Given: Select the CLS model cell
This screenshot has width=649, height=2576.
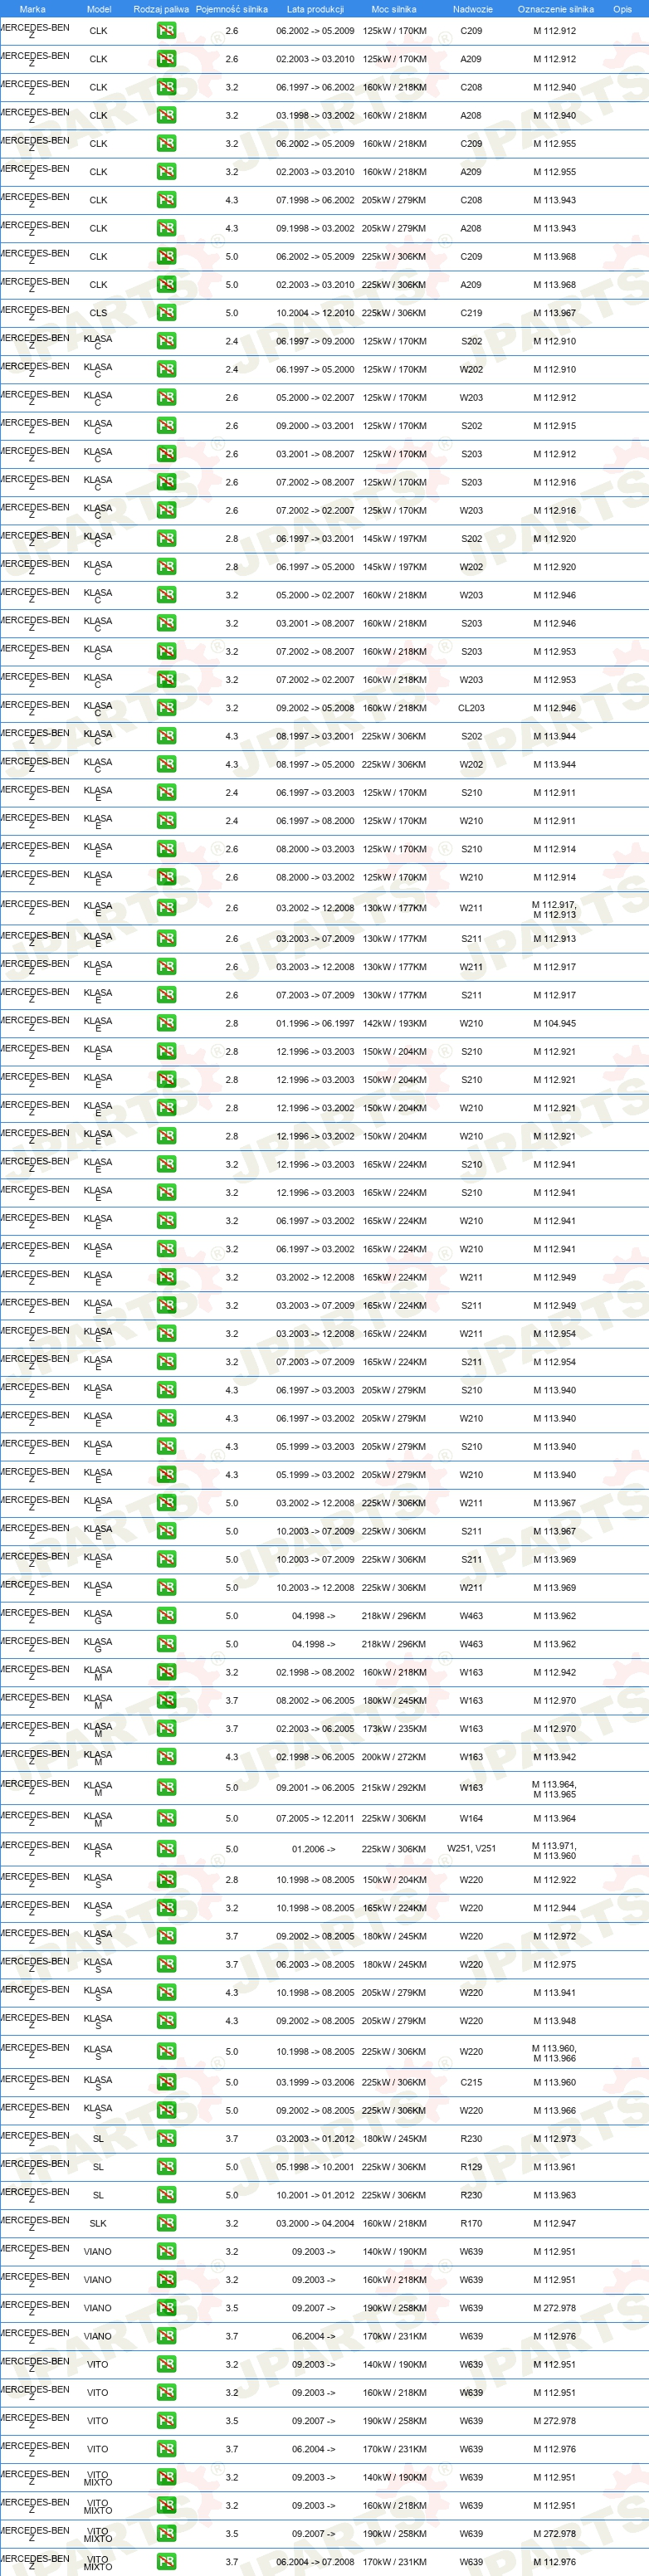Looking at the screenshot, I should 98,313.
